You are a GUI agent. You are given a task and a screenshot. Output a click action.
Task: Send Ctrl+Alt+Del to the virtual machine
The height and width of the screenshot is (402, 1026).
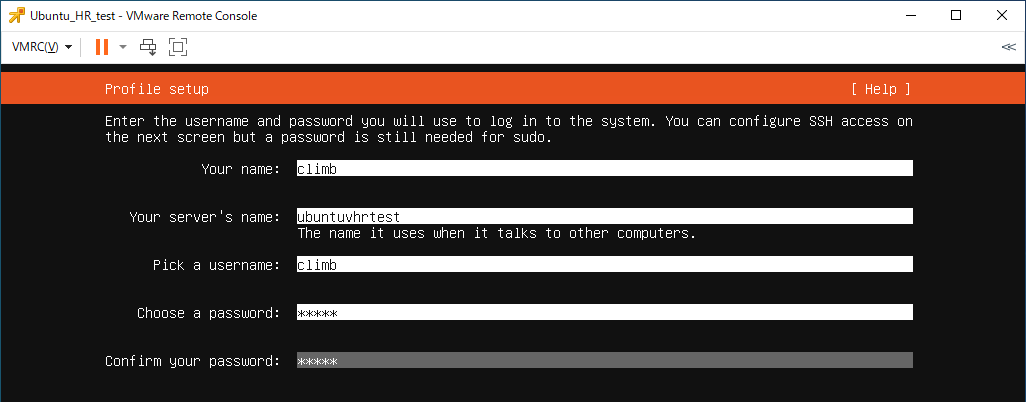[x=149, y=47]
